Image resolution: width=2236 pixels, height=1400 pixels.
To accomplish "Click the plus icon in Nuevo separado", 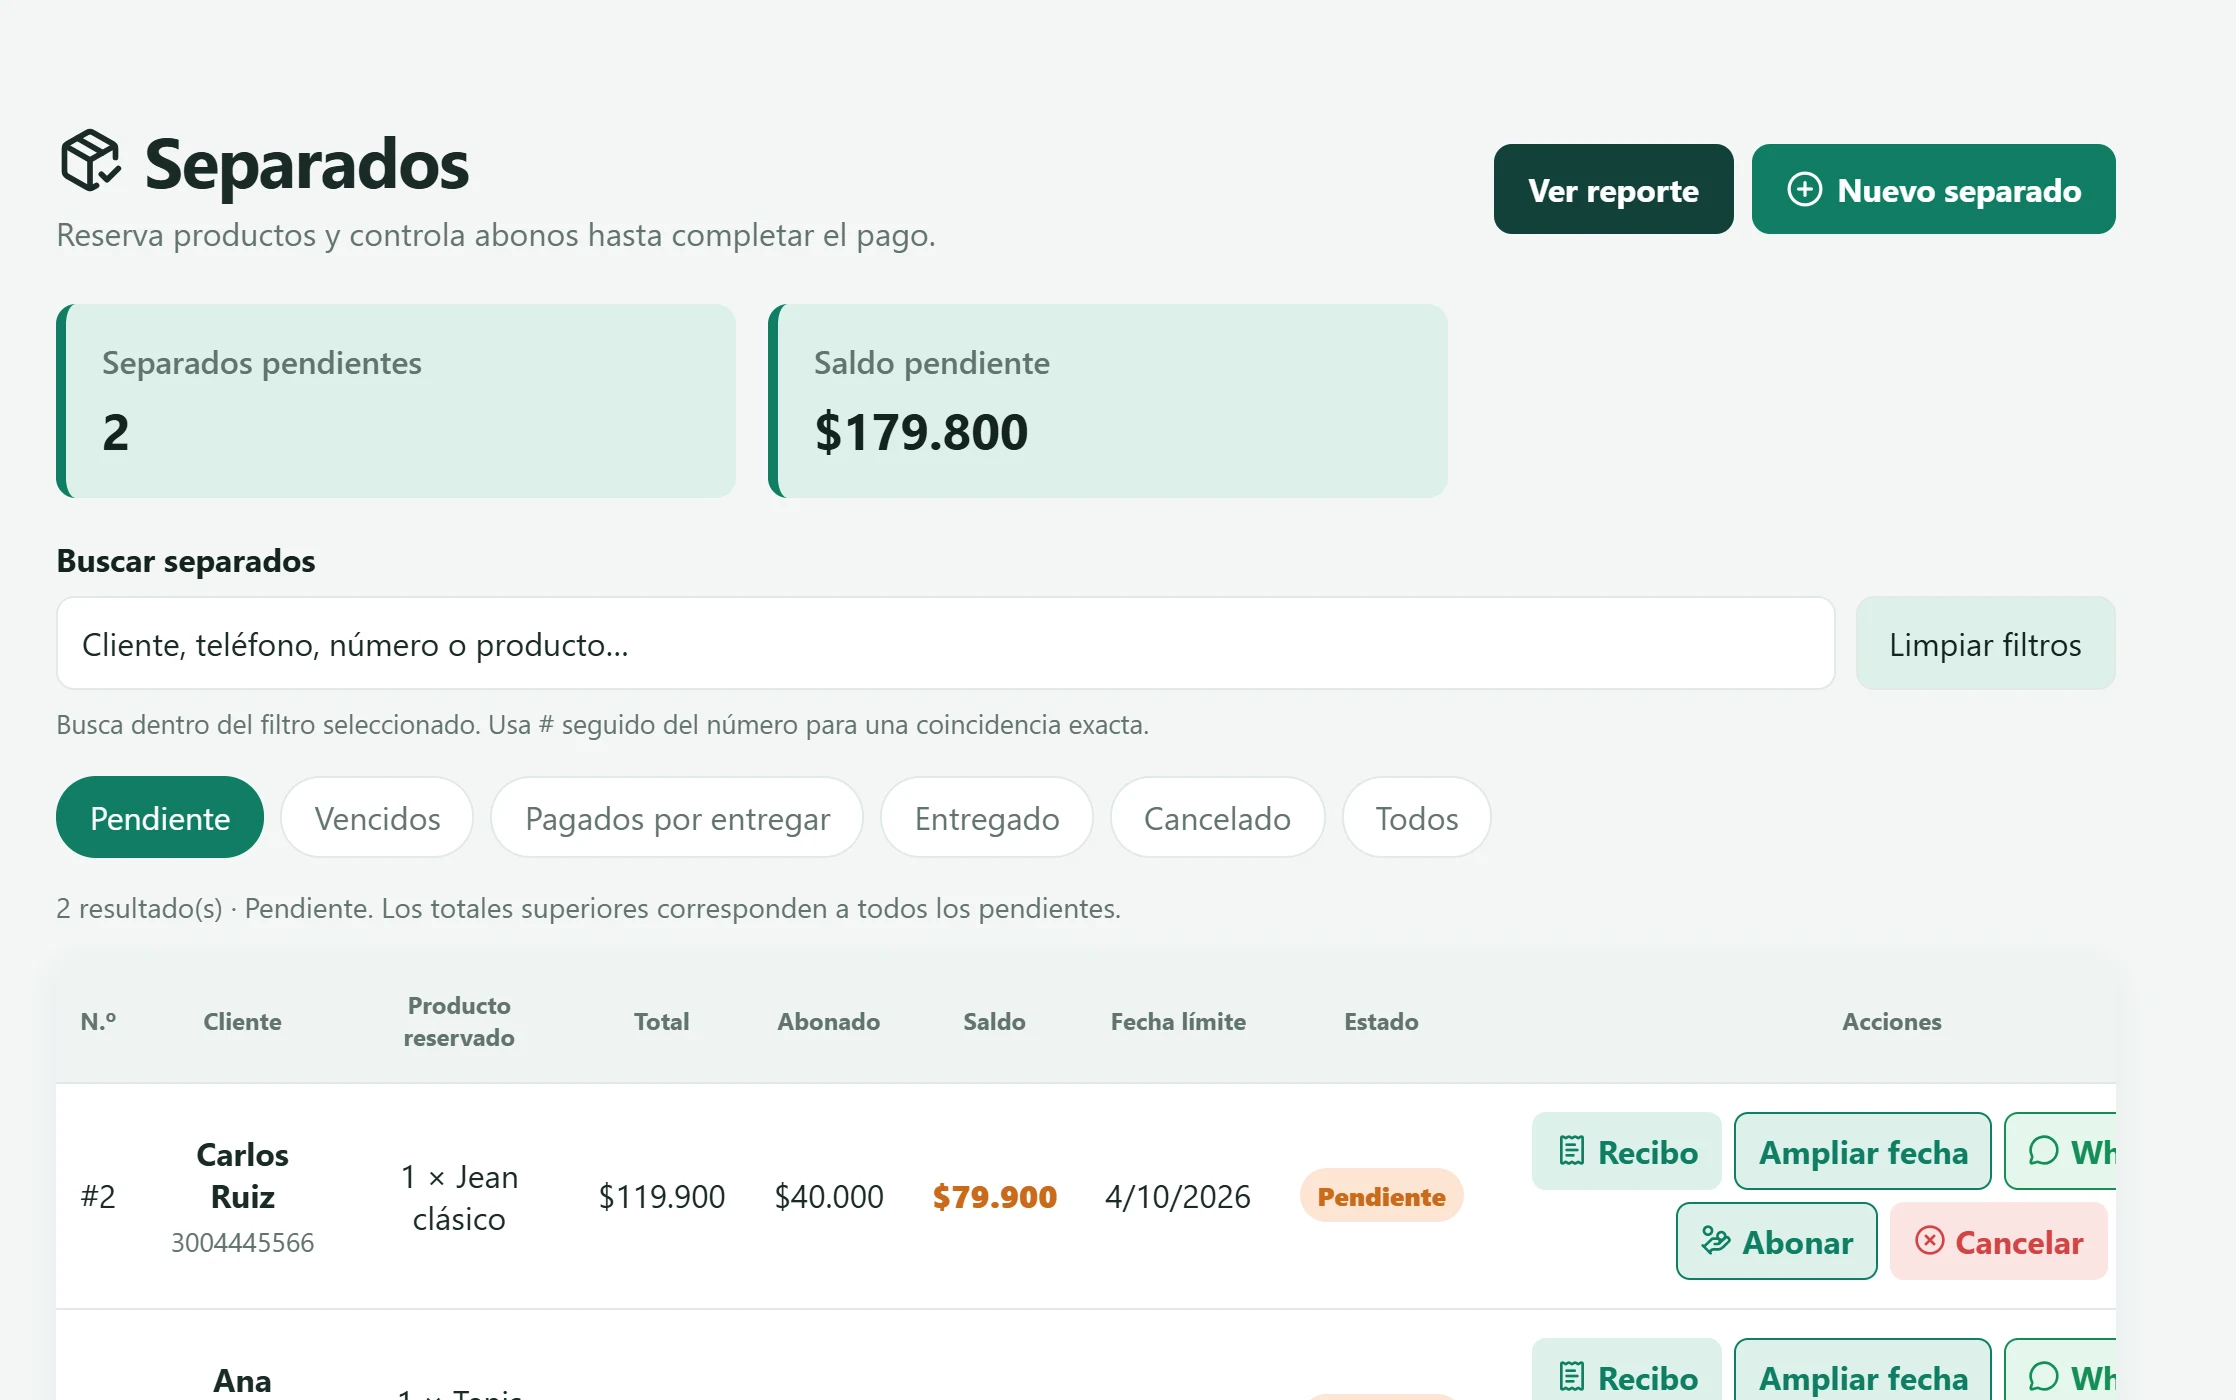I will point(1804,190).
